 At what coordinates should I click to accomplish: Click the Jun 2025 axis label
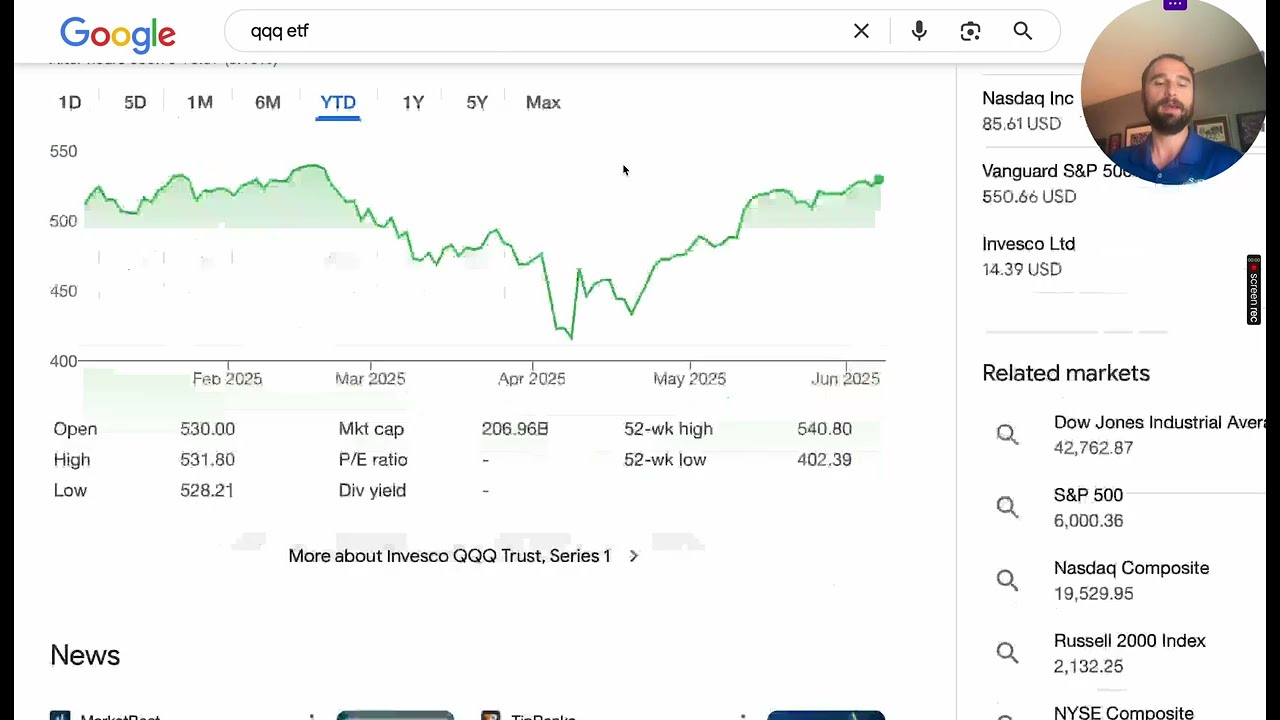(846, 379)
